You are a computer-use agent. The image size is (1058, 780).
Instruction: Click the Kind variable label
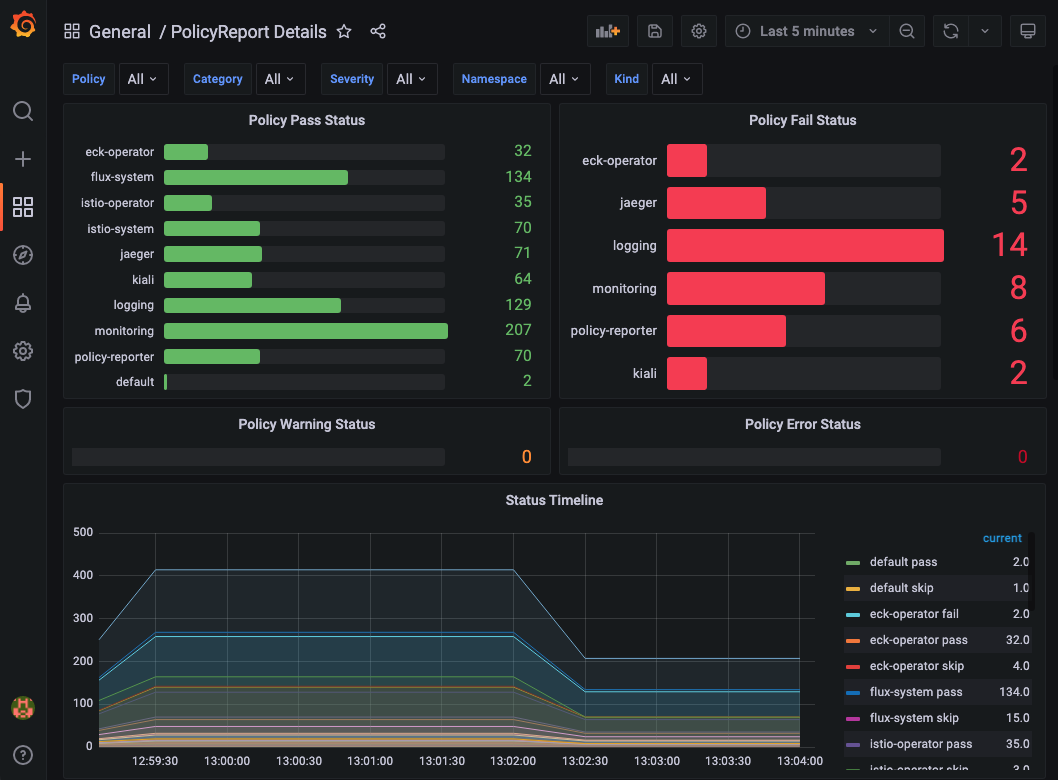coord(627,78)
